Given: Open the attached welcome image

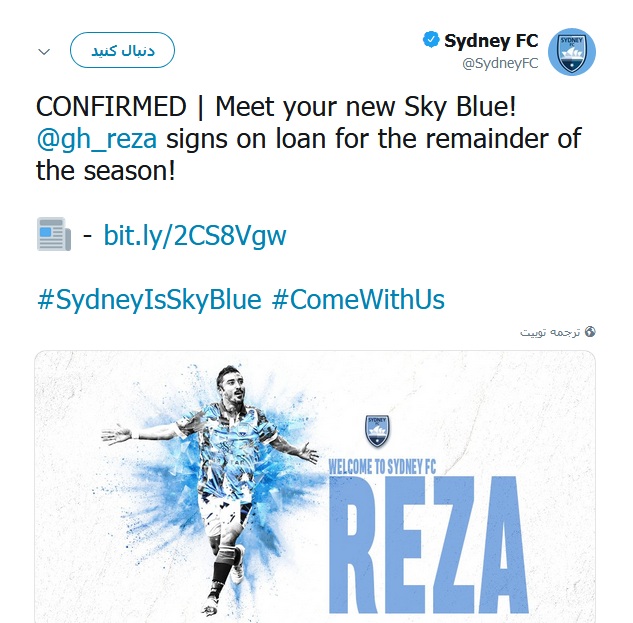Looking at the screenshot, I should point(315,487).
